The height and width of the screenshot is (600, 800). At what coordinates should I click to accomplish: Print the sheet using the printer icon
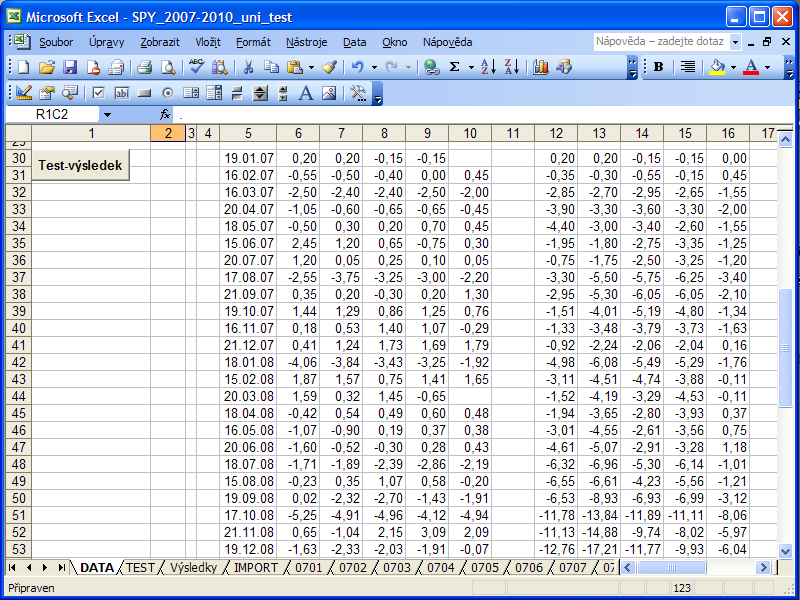click(144, 67)
